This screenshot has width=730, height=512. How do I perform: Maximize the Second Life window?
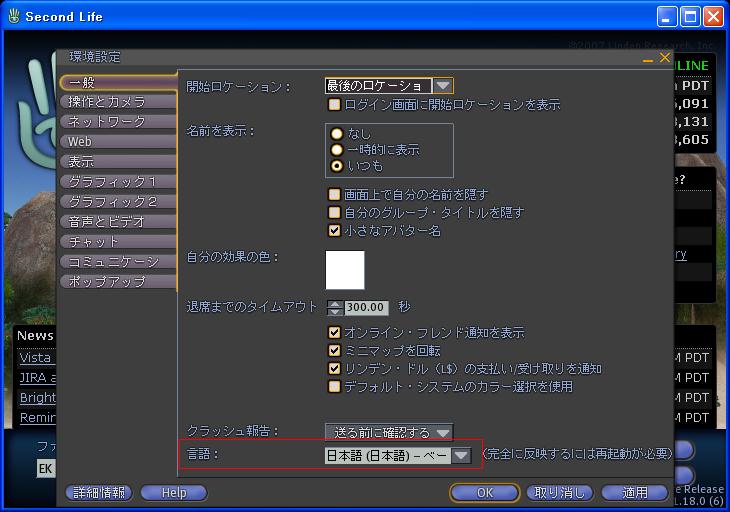(x=690, y=17)
